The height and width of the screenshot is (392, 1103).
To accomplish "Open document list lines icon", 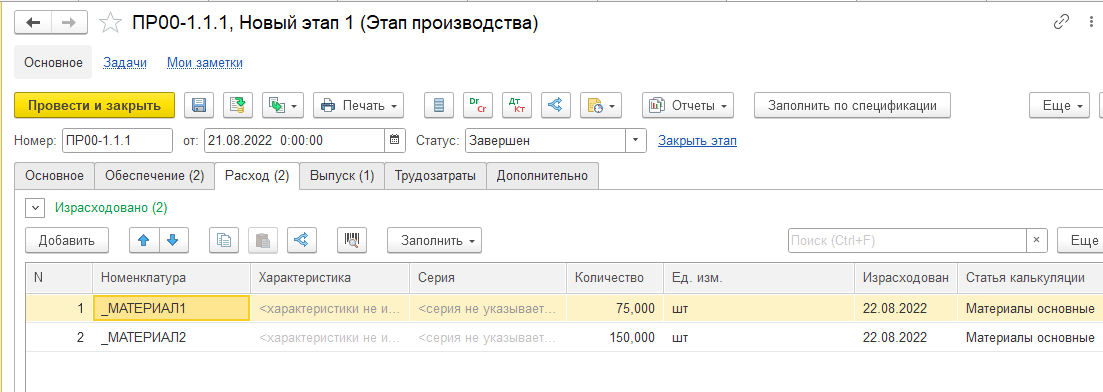I will (439, 106).
